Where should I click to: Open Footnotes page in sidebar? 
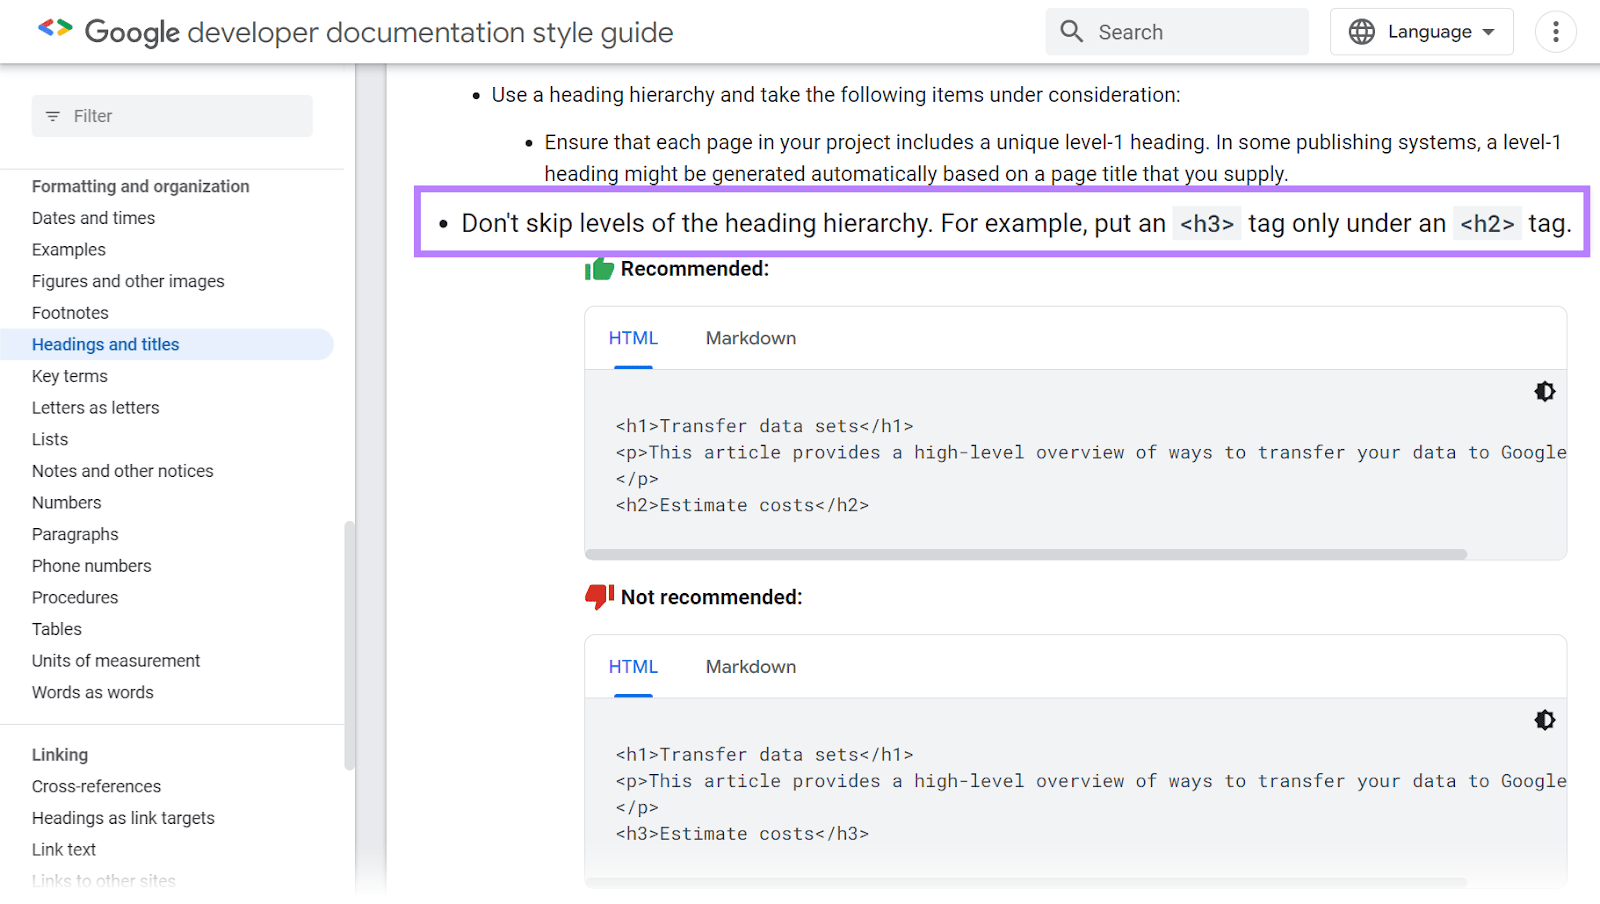[x=70, y=313]
